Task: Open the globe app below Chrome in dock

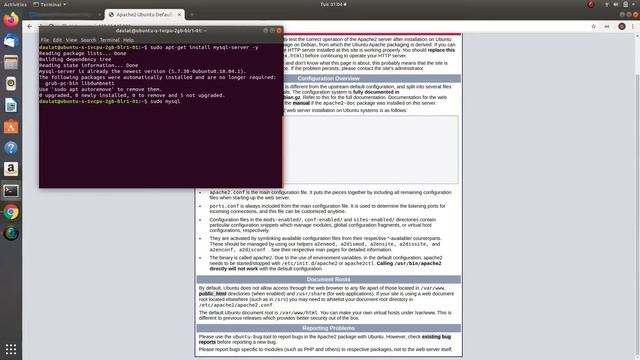Action: [x=11, y=233]
